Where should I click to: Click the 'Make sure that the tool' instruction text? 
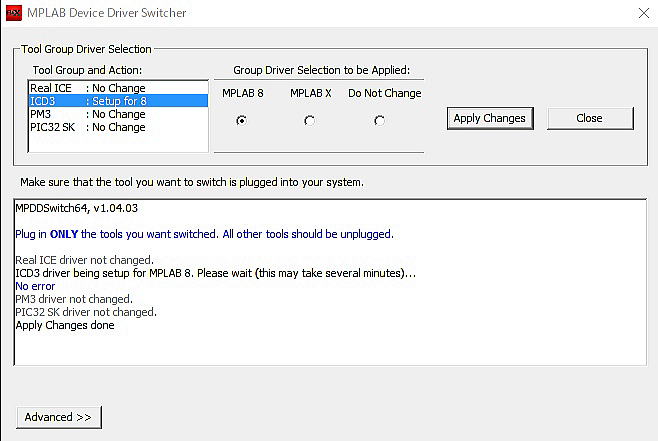192,182
